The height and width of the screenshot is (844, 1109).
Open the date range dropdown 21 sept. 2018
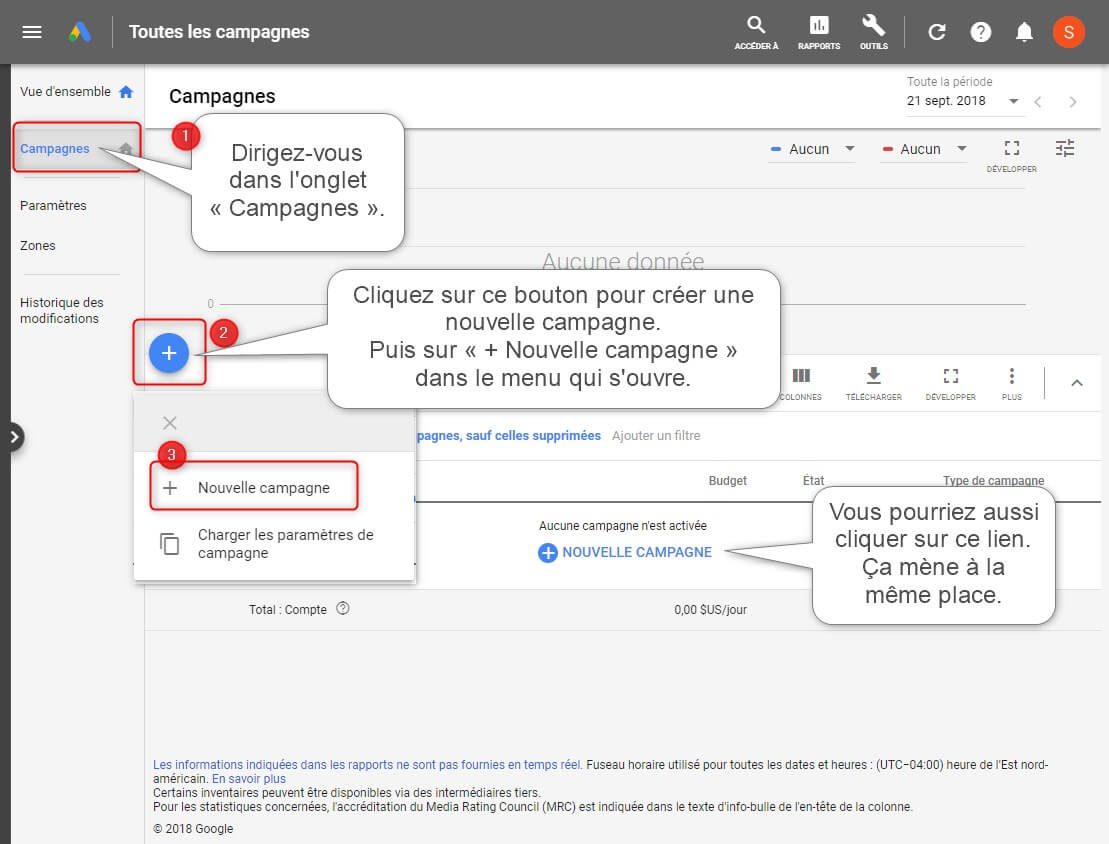point(963,100)
